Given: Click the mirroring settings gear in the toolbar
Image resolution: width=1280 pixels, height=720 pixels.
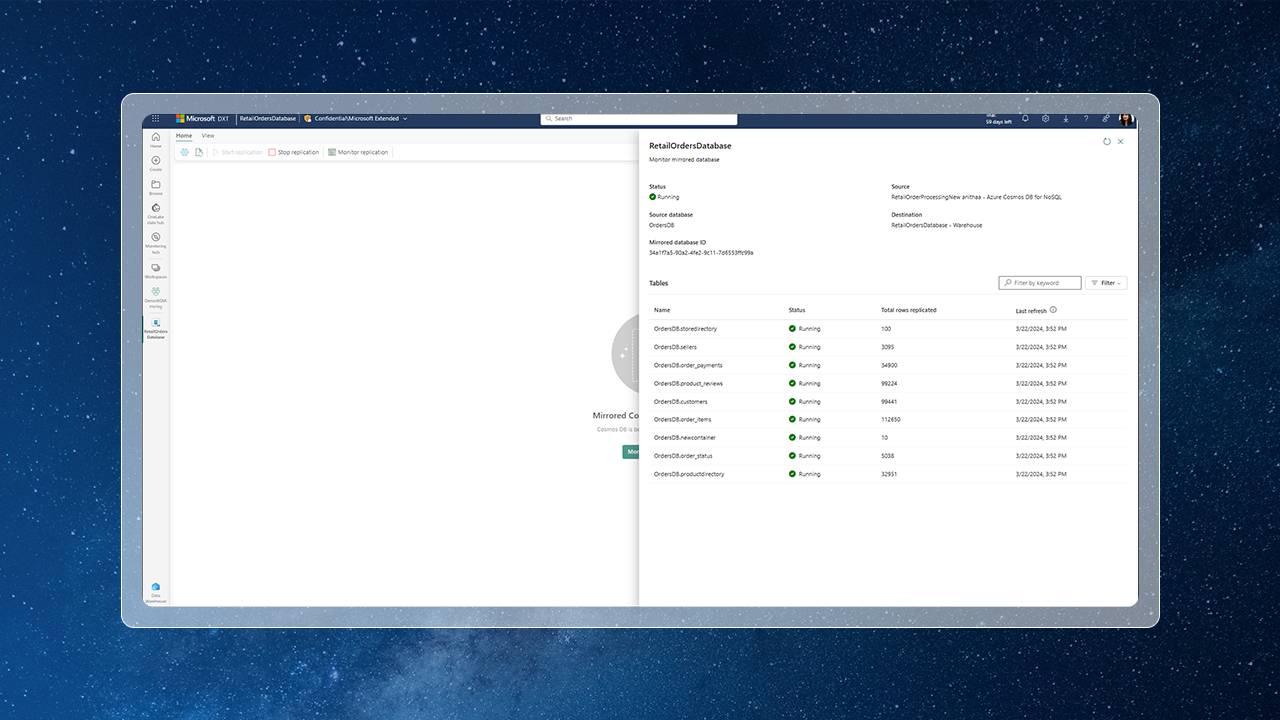Looking at the screenshot, I should [185, 152].
